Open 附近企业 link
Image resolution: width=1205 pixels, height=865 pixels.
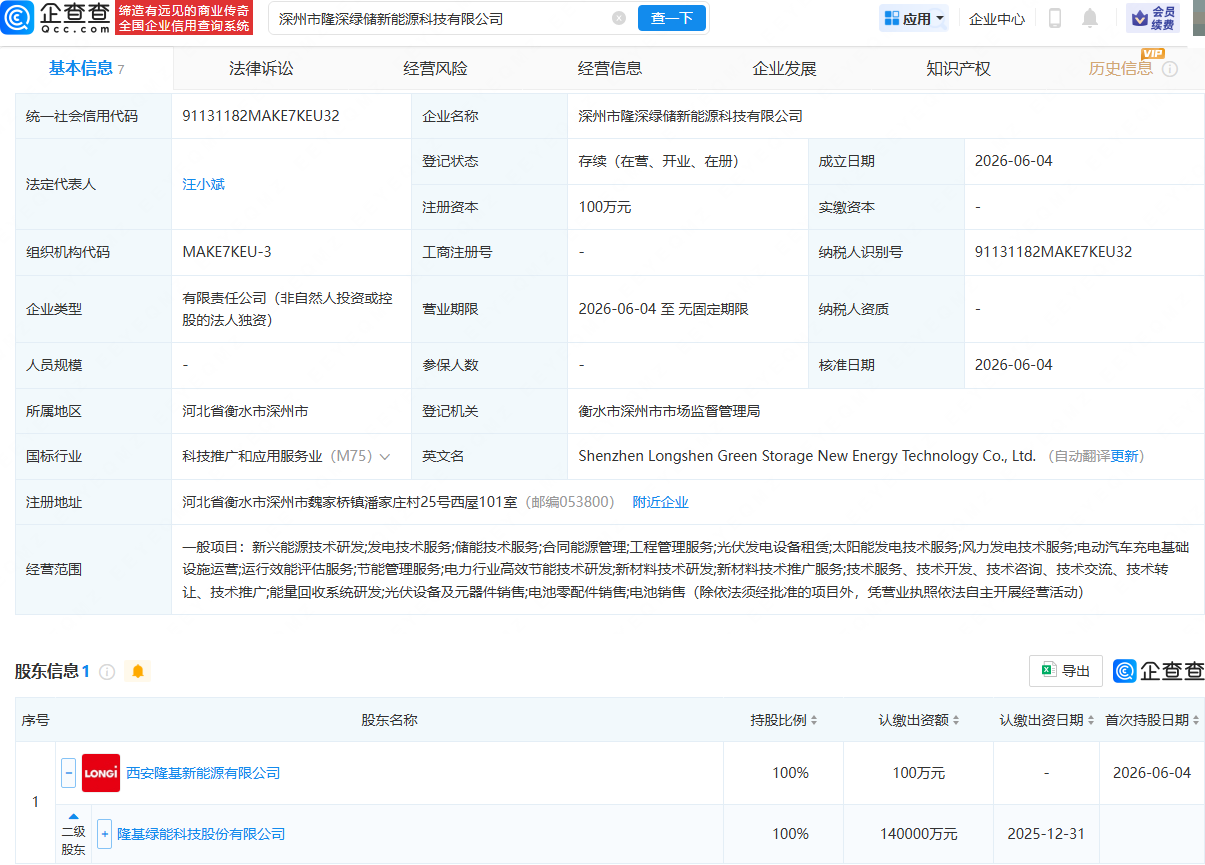[x=660, y=502]
